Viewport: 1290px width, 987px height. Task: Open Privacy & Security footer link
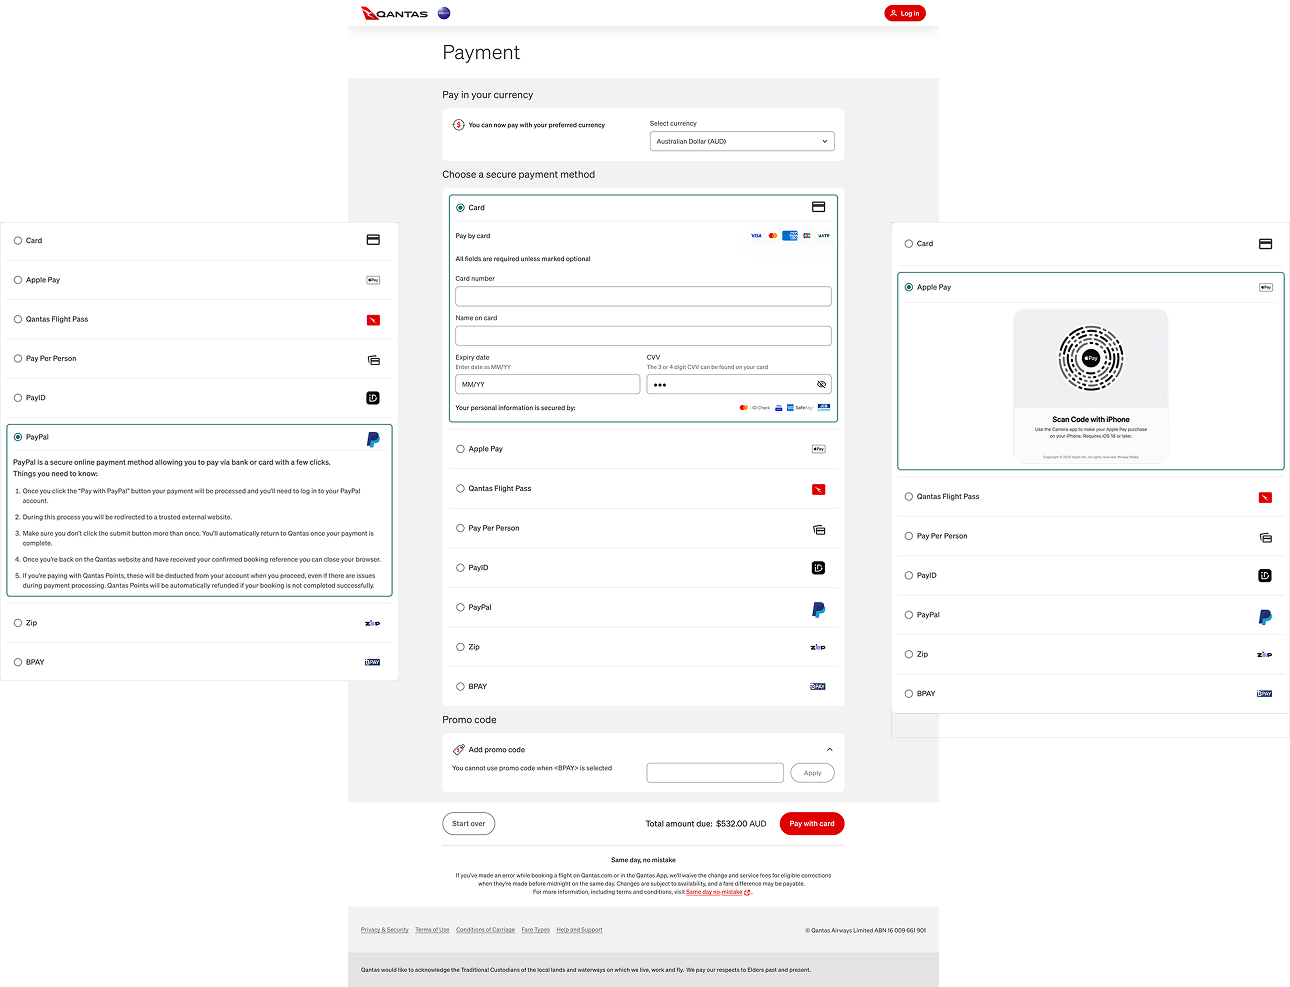point(385,930)
